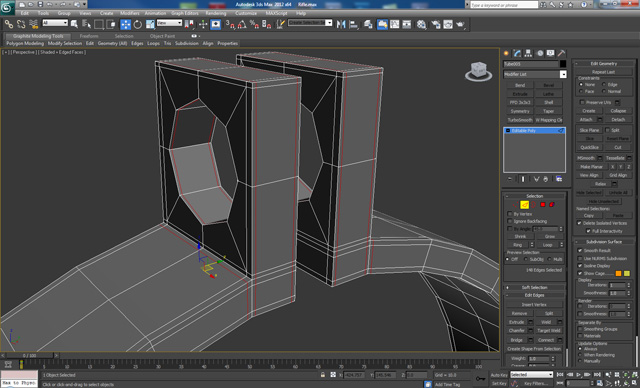Open the Material Editor

click(x=422, y=24)
